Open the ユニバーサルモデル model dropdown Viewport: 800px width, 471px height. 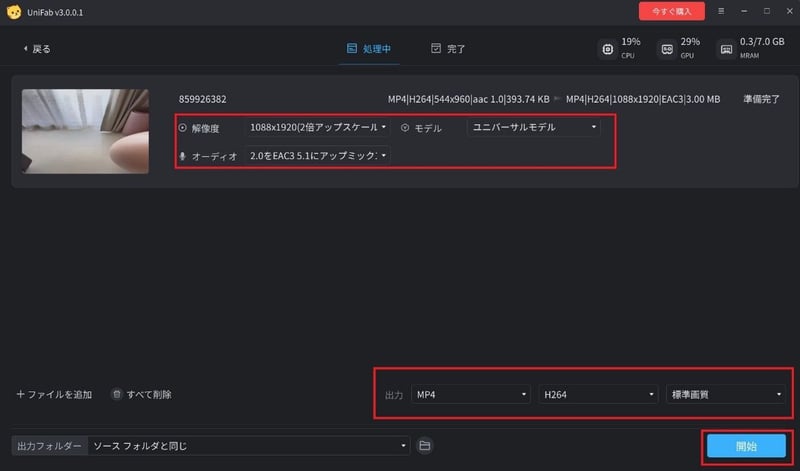coord(534,128)
